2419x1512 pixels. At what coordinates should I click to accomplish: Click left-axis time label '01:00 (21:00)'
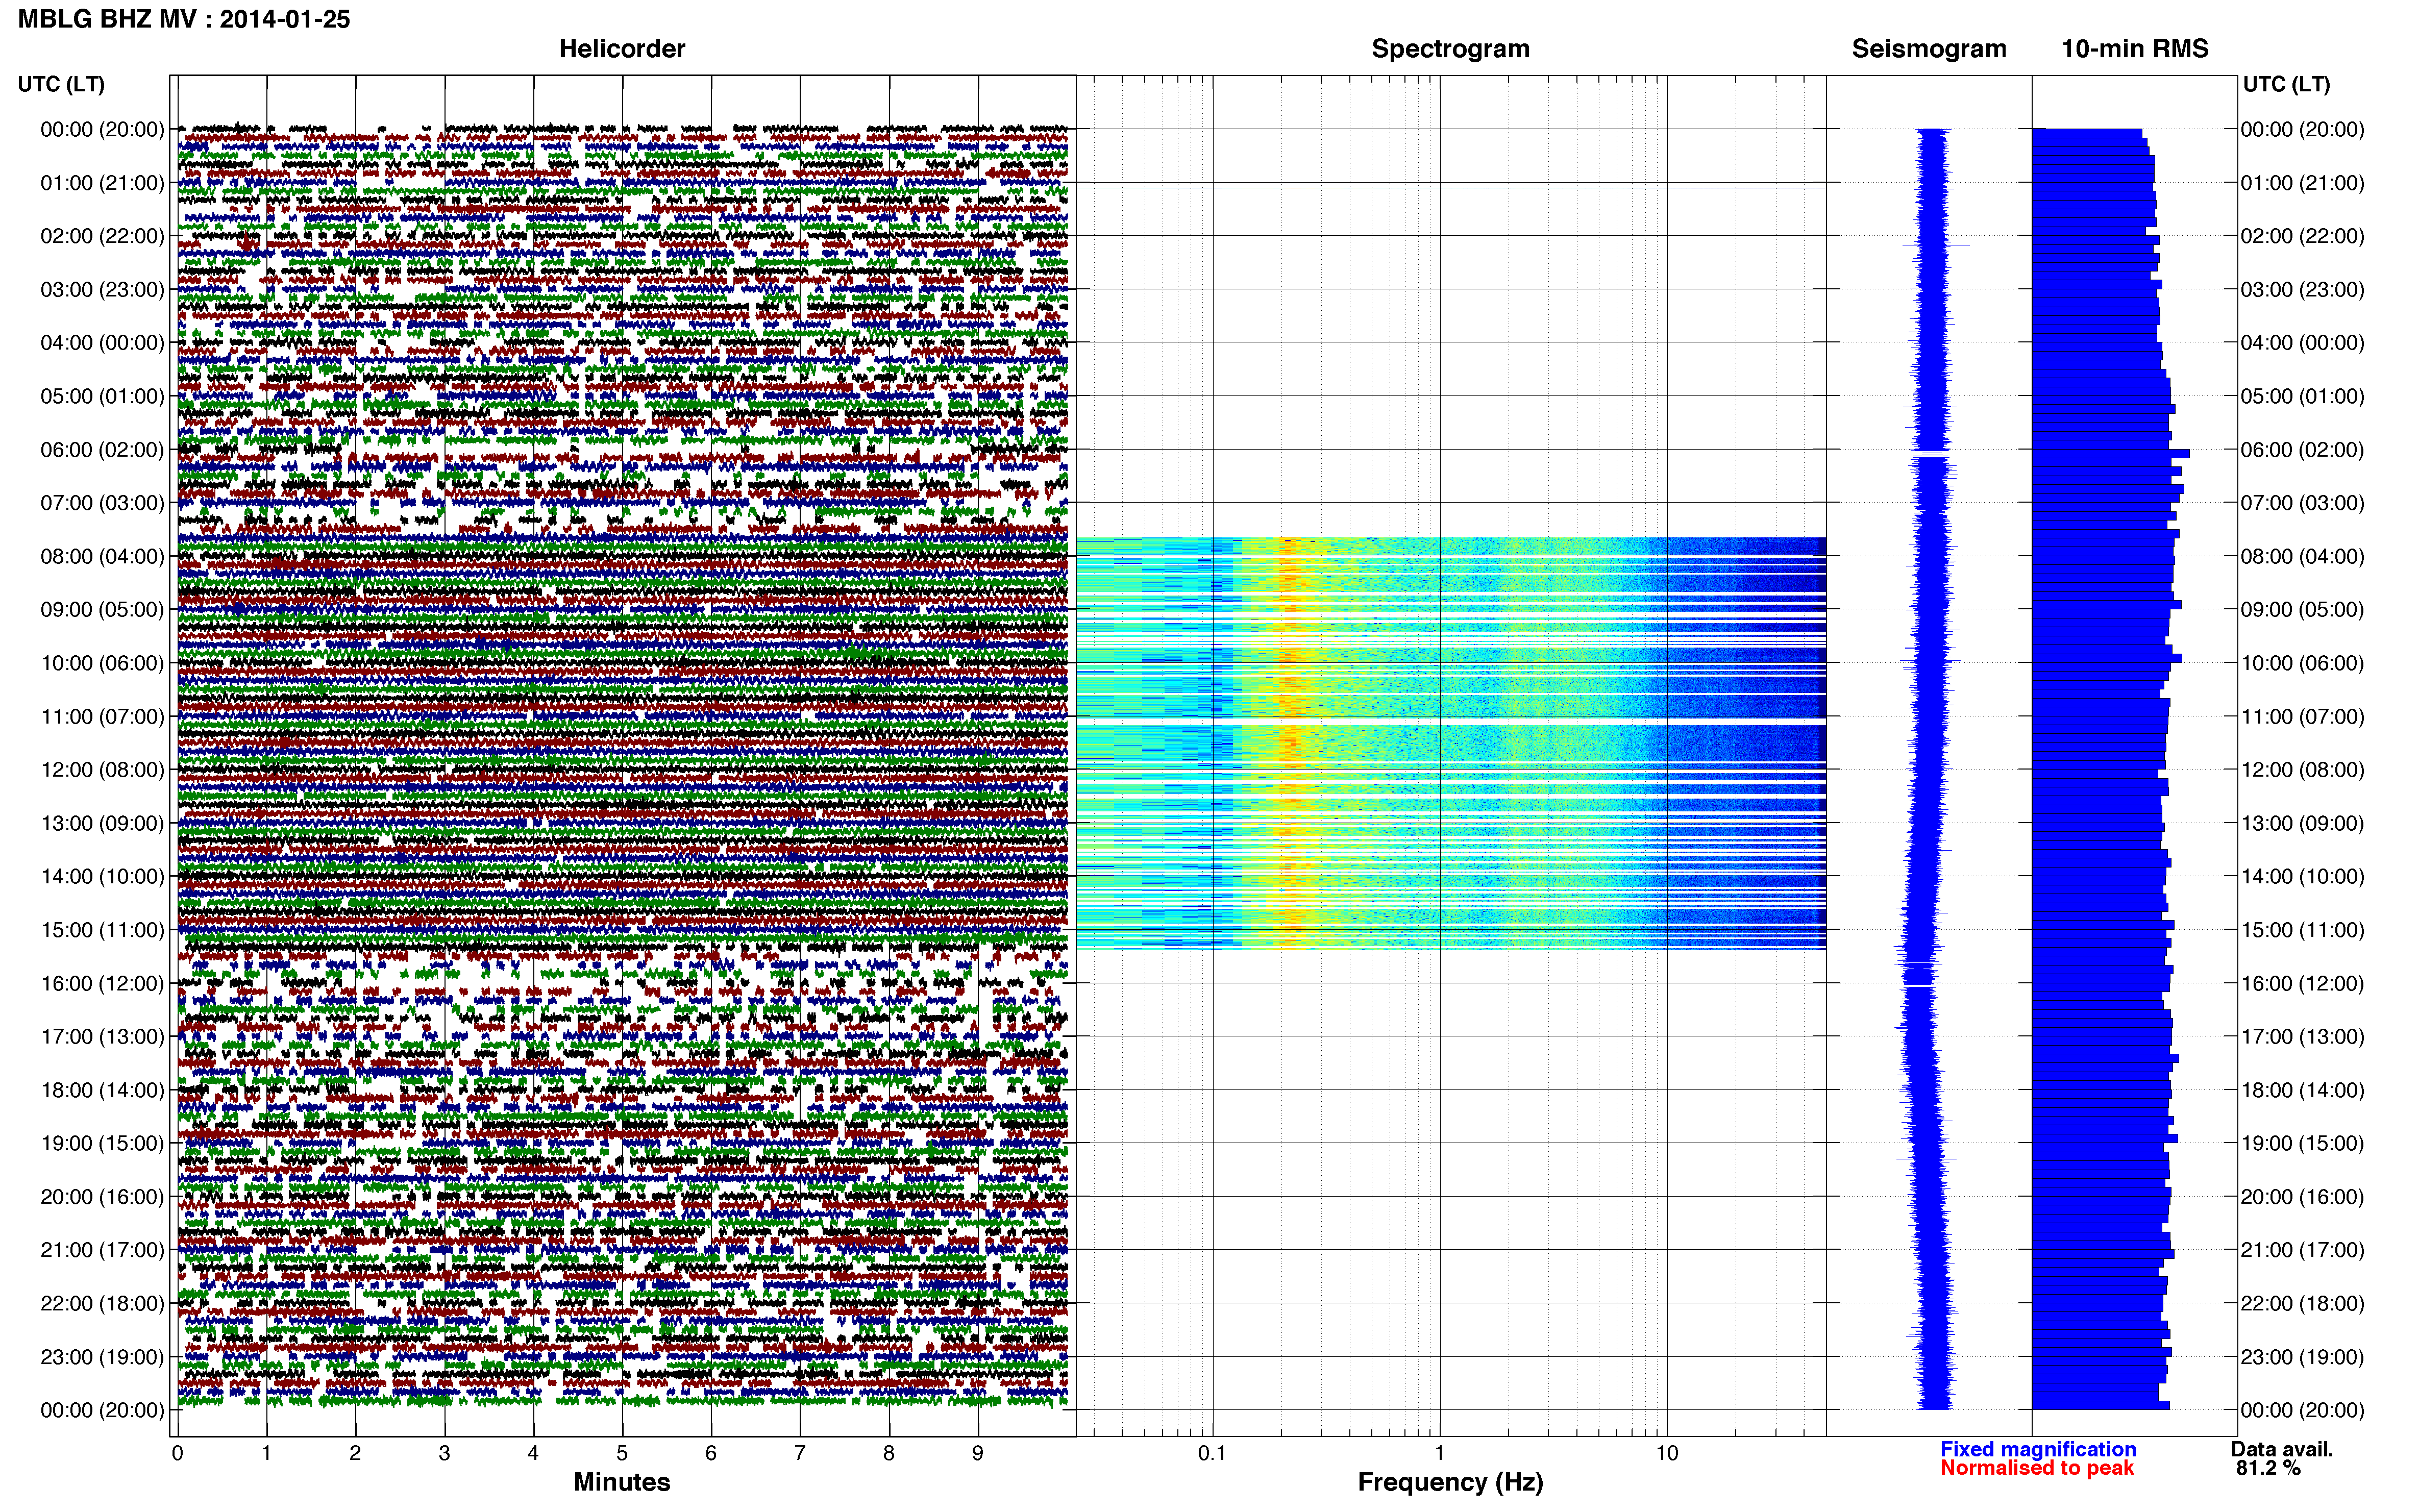(102, 183)
